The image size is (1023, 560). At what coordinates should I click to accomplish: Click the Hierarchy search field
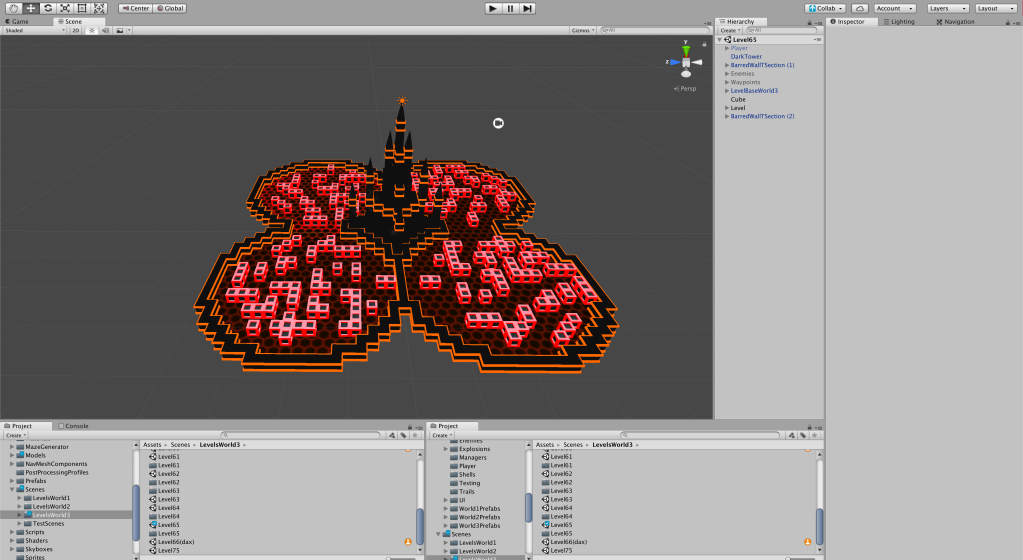(780, 30)
